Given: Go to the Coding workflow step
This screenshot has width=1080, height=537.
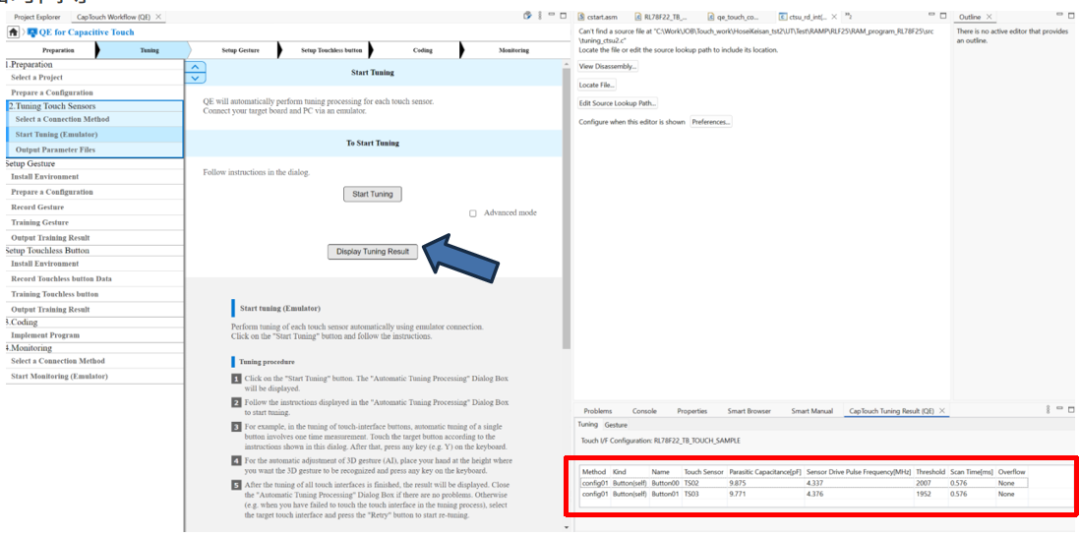Looking at the screenshot, I should [x=422, y=50].
